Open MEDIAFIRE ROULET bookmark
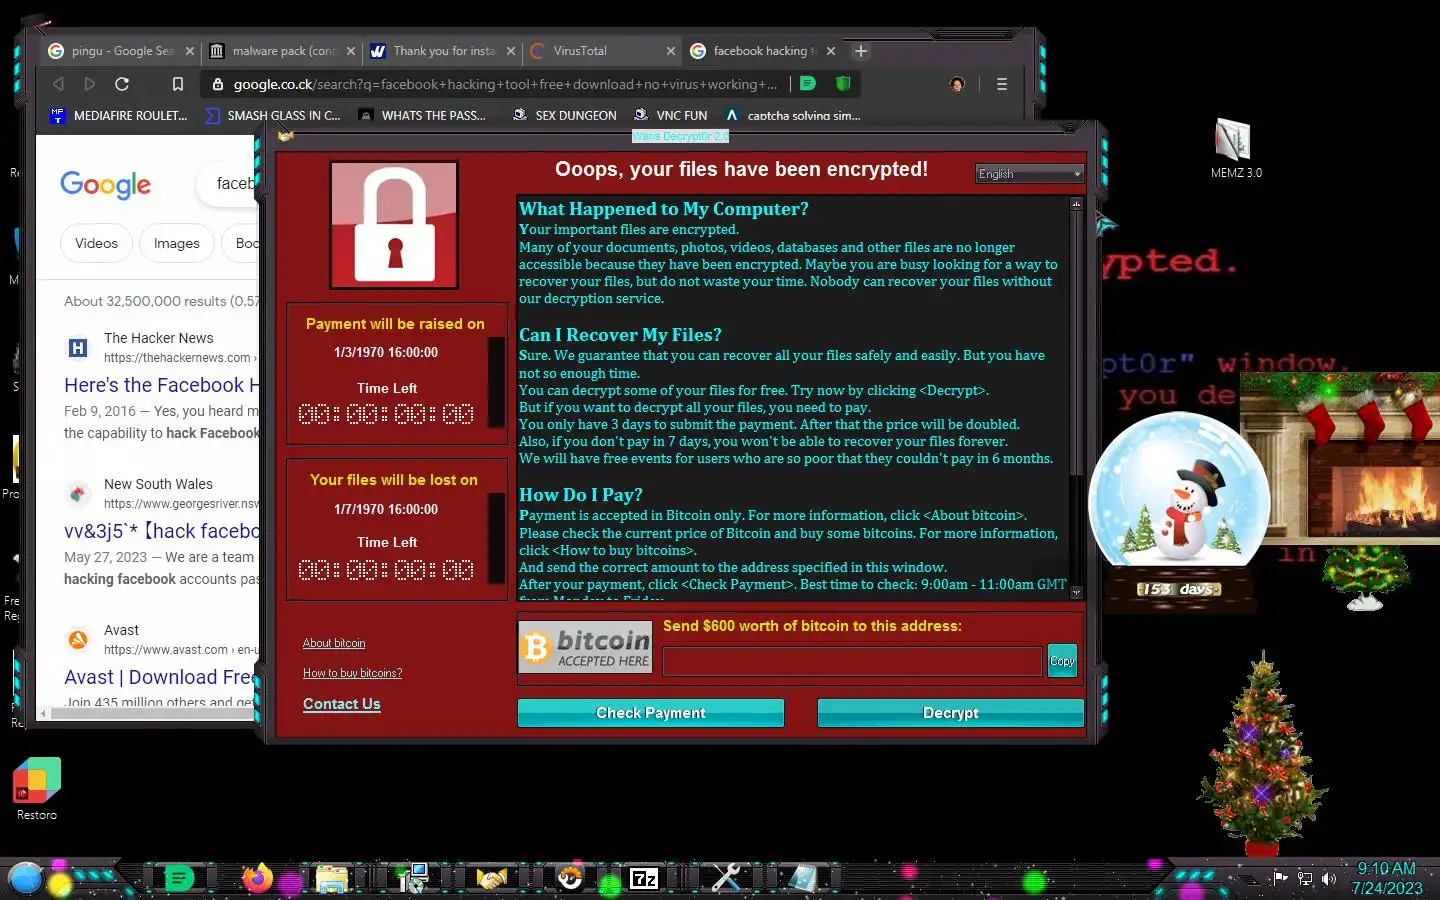The width and height of the screenshot is (1440, 900). 119,116
